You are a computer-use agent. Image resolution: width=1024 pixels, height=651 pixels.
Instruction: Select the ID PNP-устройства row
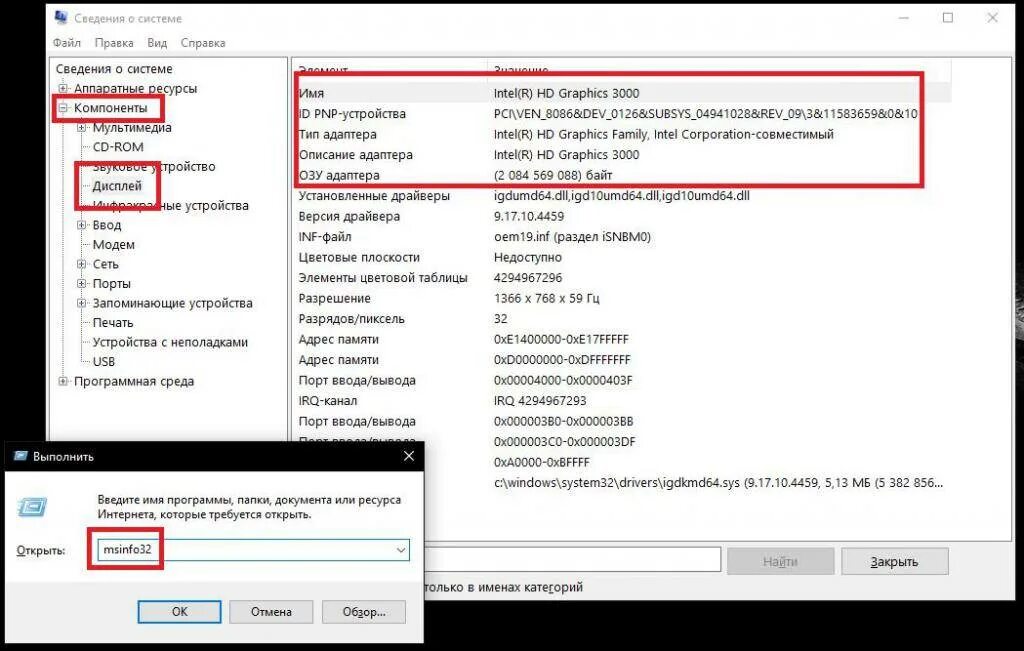point(624,114)
